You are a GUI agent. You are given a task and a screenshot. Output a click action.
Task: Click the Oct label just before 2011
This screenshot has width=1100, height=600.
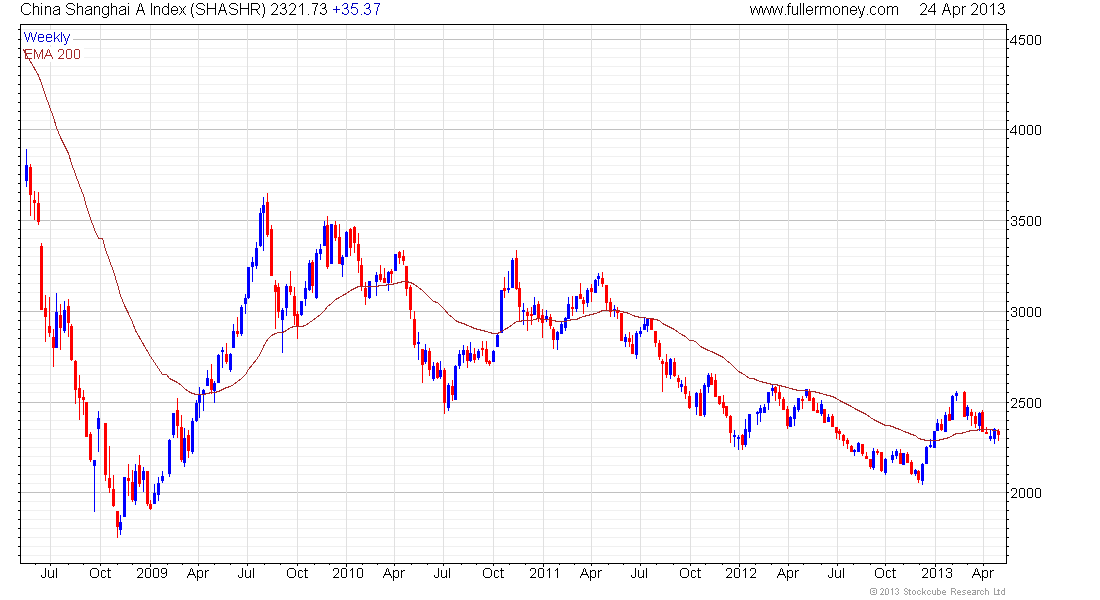coord(493,573)
